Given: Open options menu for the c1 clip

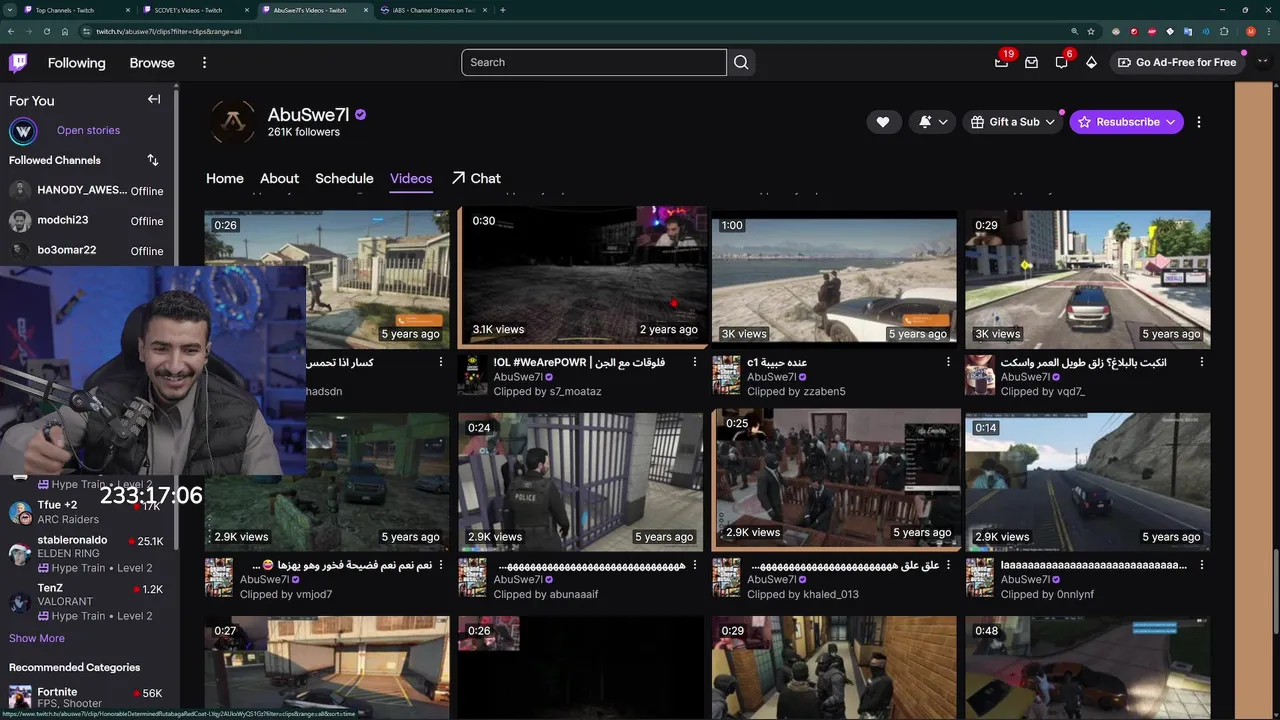Looking at the screenshot, I should (948, 362).
